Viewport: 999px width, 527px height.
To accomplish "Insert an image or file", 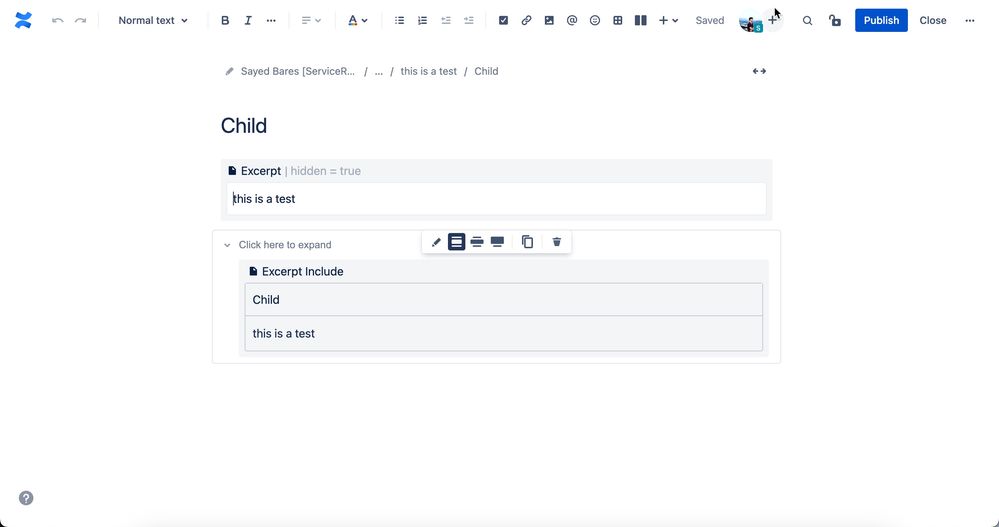I will click(x=549, y=20).
